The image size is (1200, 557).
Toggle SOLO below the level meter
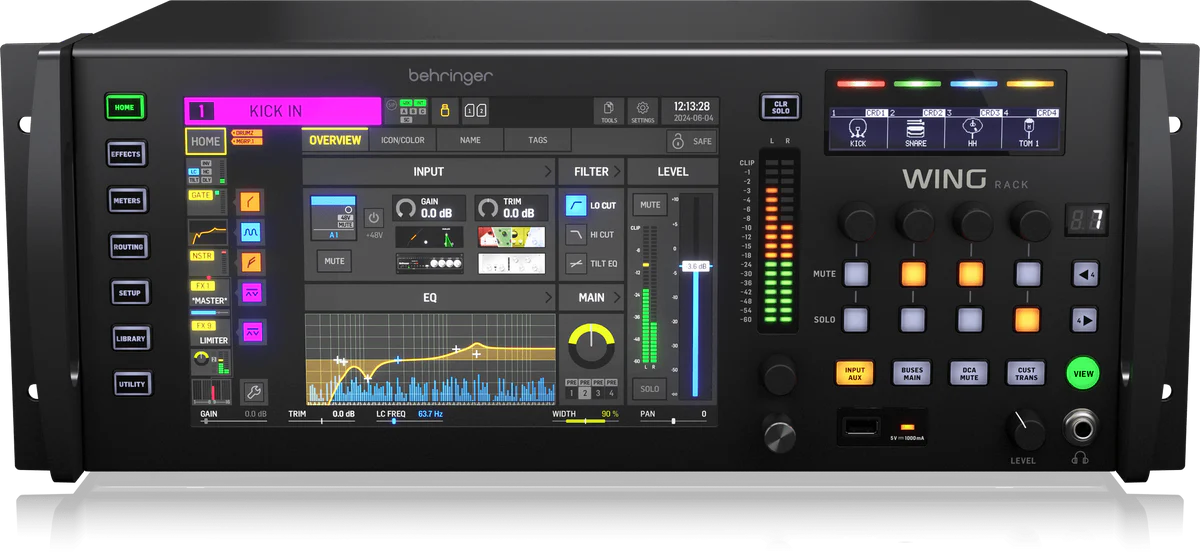[x=649, y=389]
